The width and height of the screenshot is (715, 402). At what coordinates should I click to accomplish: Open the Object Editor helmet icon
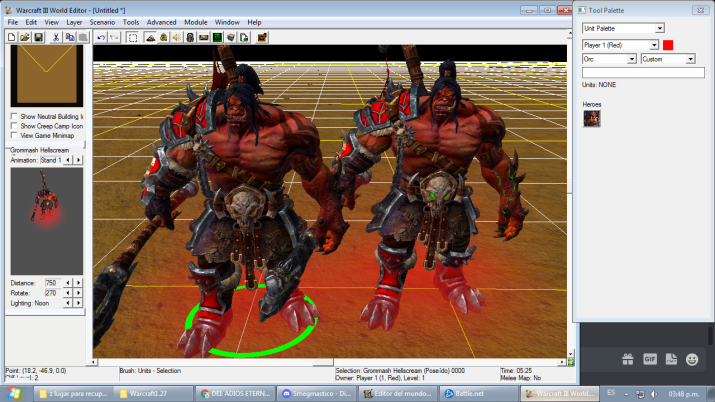click(190, 37)
